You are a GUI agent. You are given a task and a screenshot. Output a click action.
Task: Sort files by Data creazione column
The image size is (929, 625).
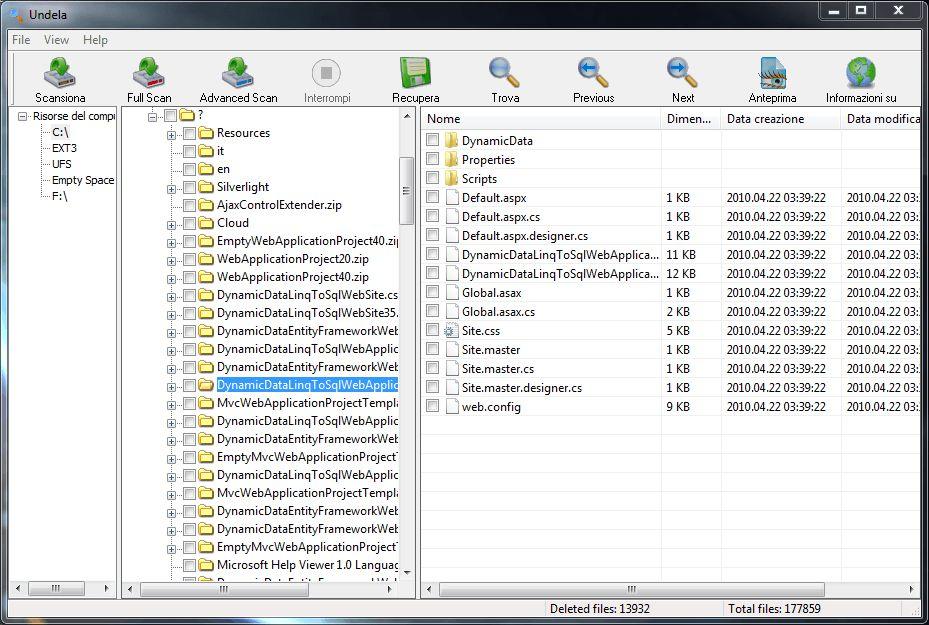780,119
